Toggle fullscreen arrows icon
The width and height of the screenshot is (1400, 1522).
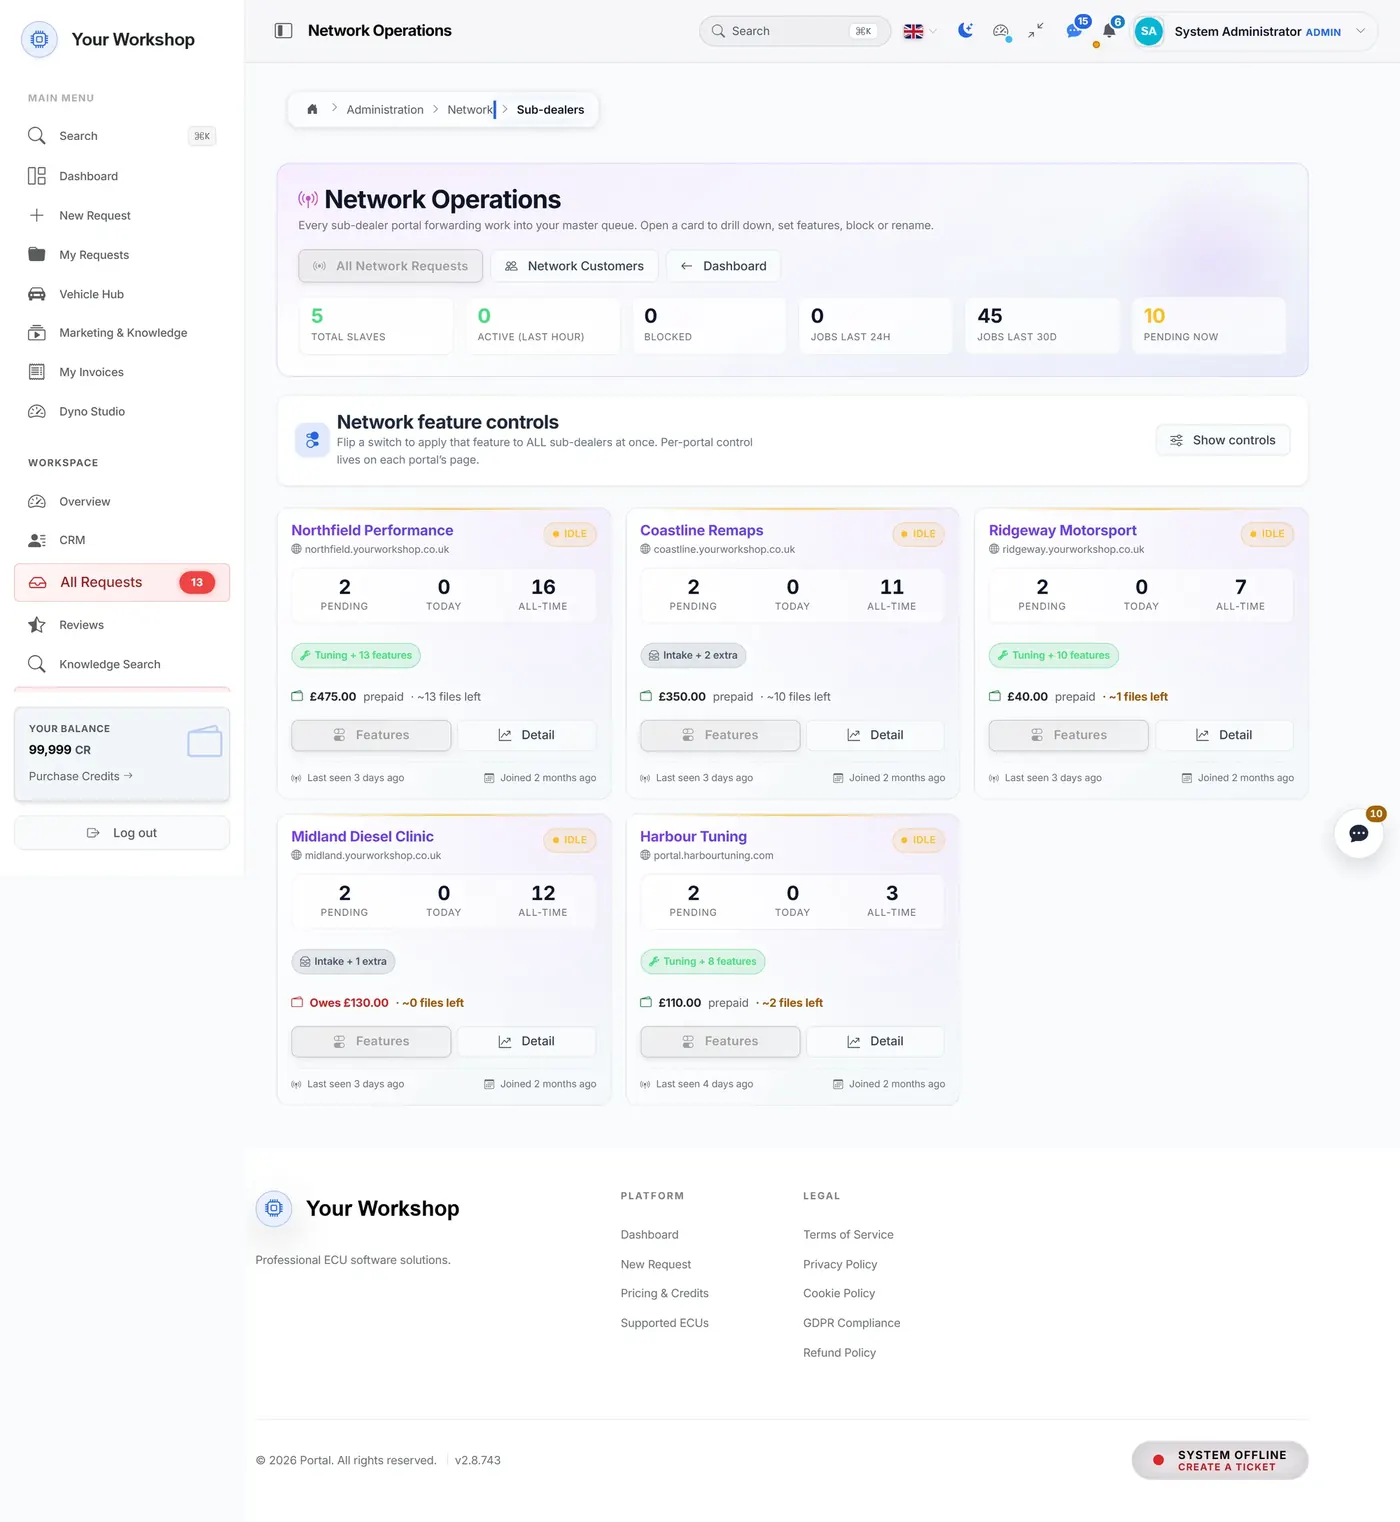coord(1036,31)
